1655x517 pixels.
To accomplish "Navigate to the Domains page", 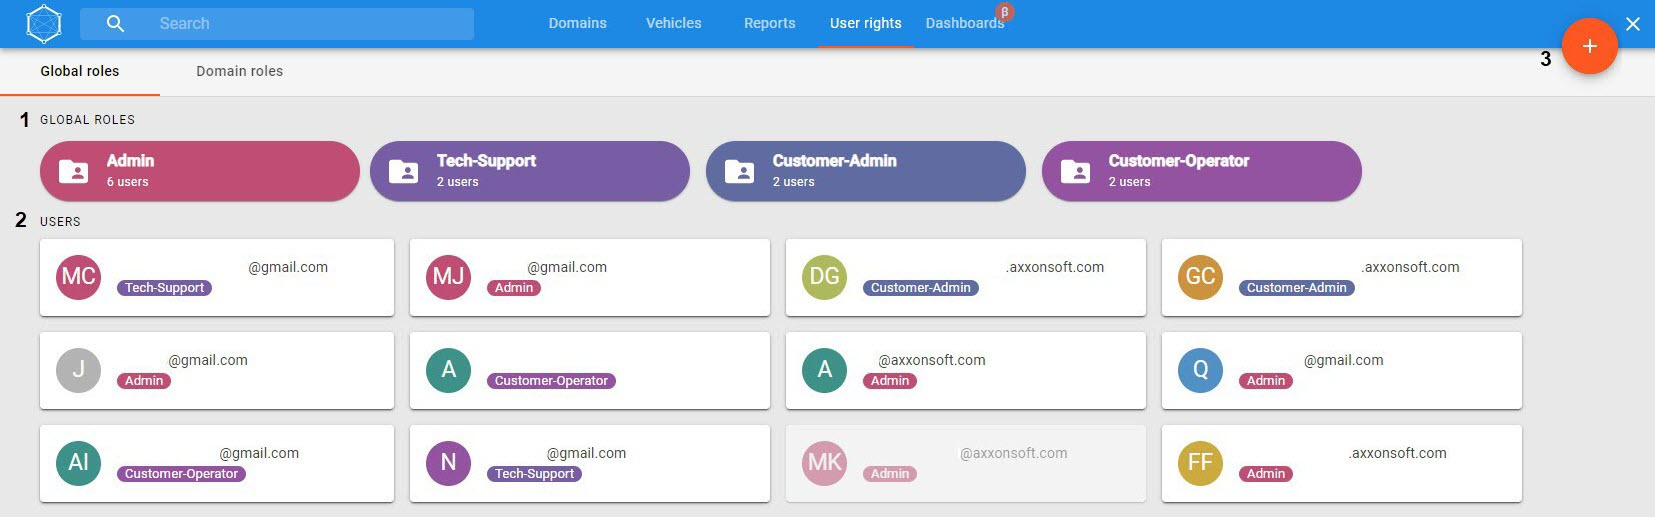I will 577,23.
